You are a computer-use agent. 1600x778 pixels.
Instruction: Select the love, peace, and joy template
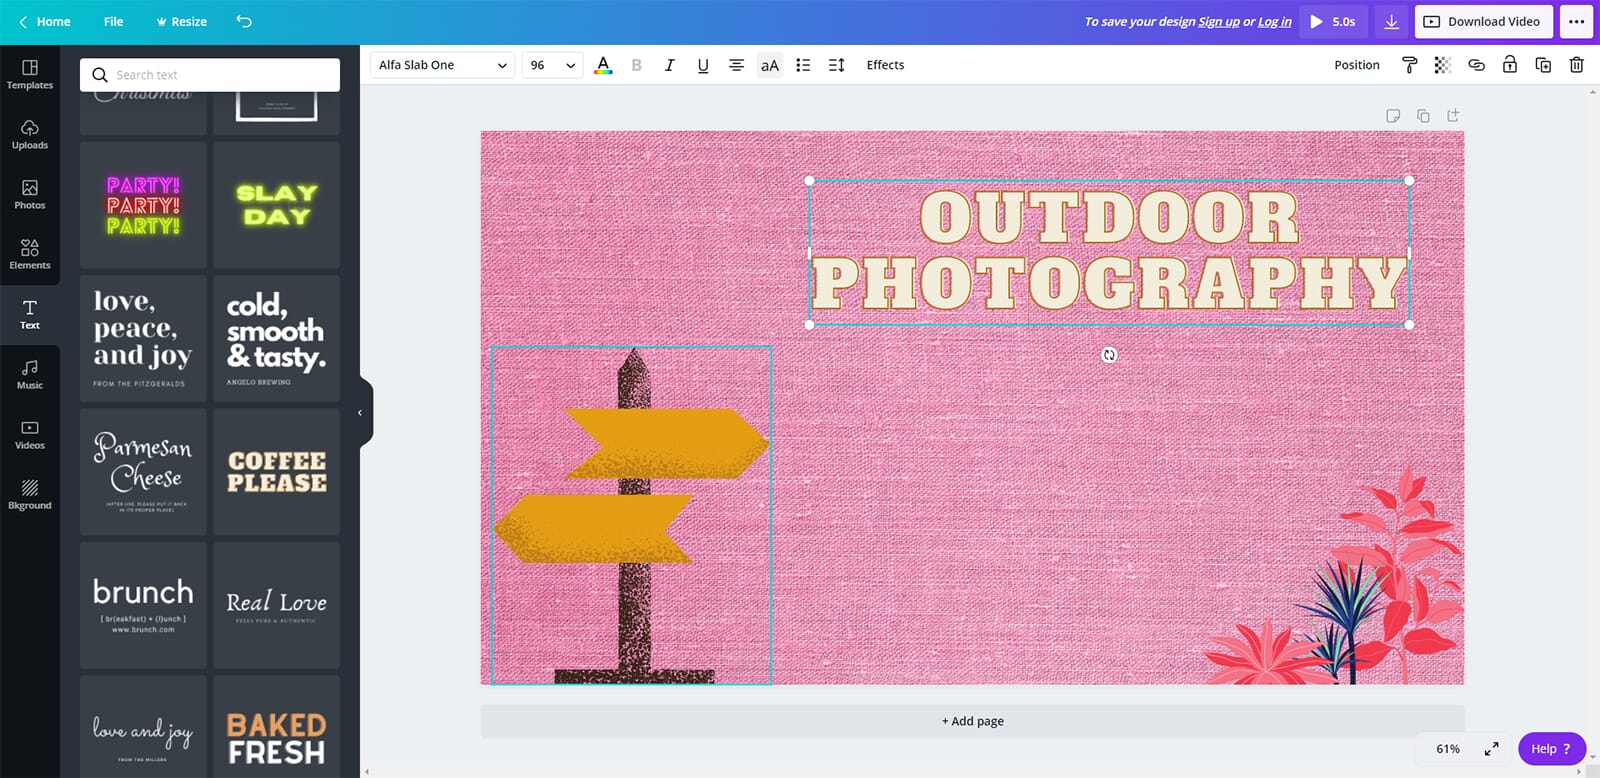click(143, 339)
